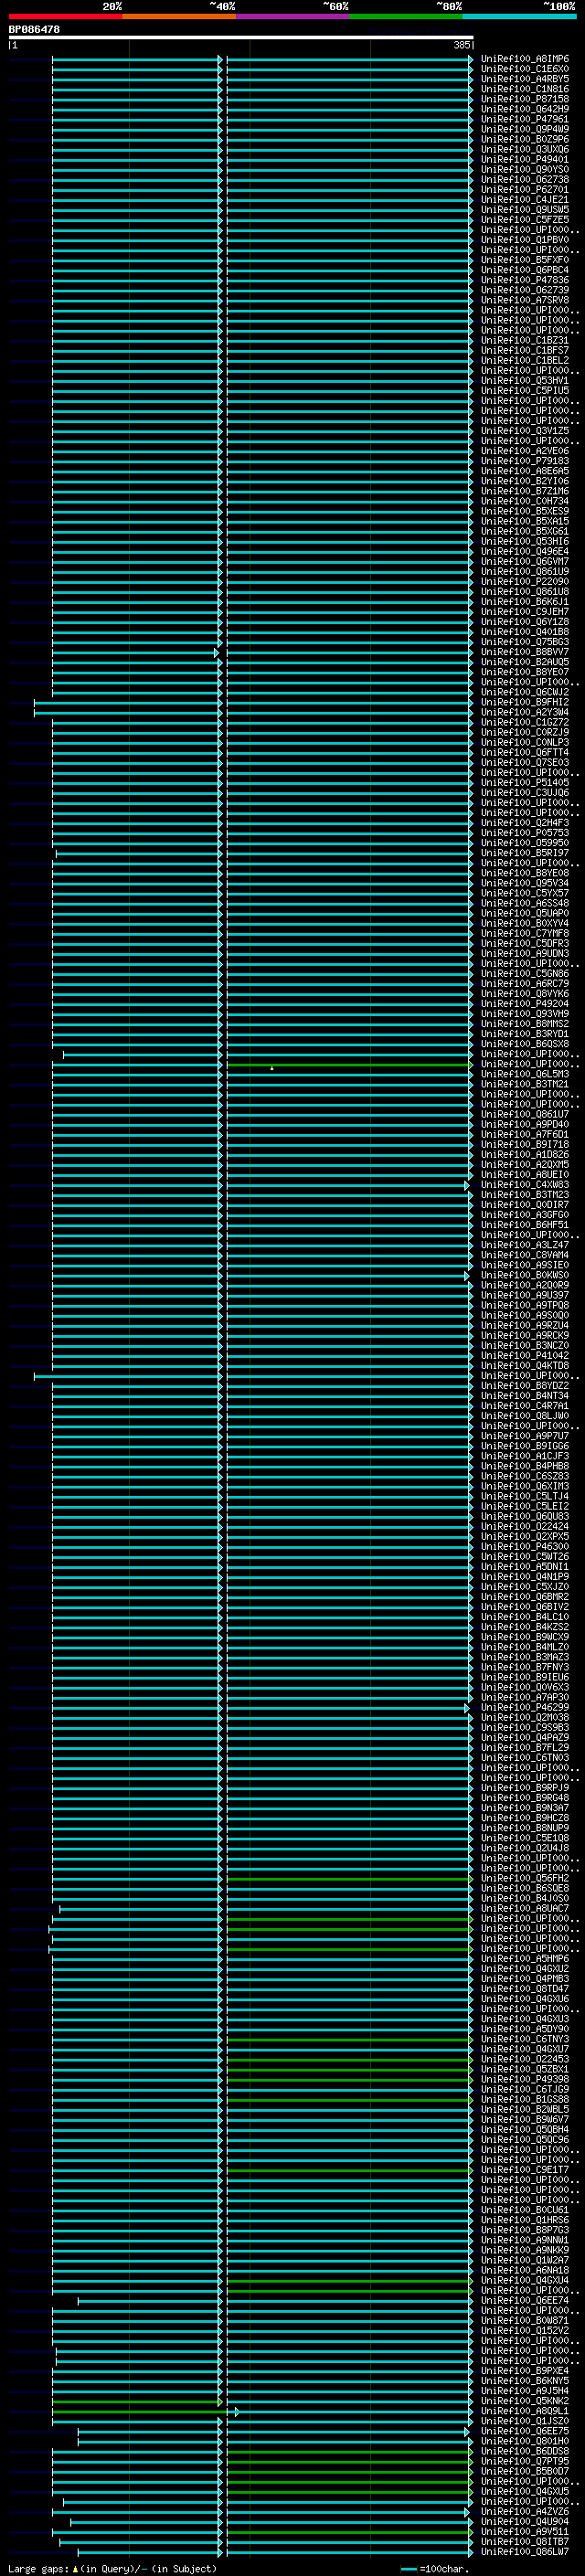Select hit label UniRef100_Q7PT95
Image resolution: width=585 pixels, height=2576 pixels.
pyautogui.click(x=525, y=2461)
